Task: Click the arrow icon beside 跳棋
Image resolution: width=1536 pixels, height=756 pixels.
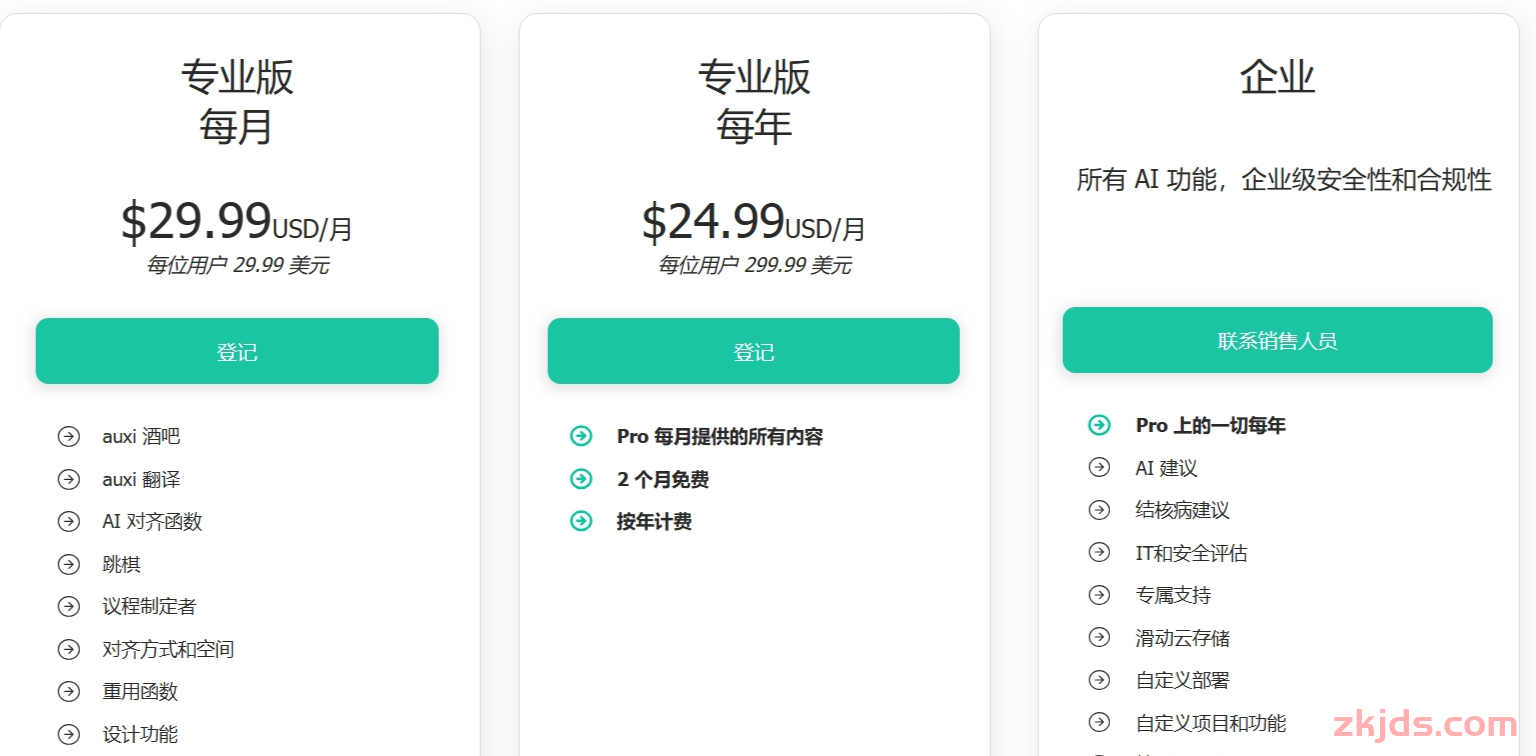Action: (x=68, y=564)
